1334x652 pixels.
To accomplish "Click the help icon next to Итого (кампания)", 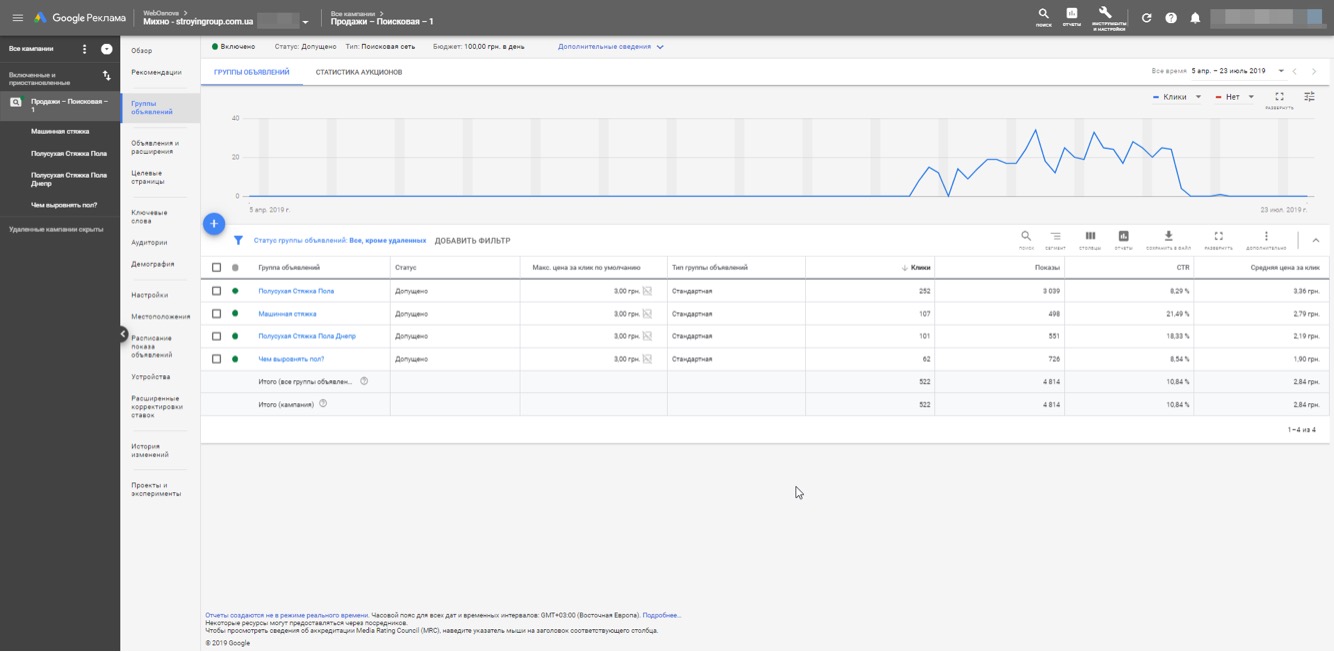I will tap(323, 404).
